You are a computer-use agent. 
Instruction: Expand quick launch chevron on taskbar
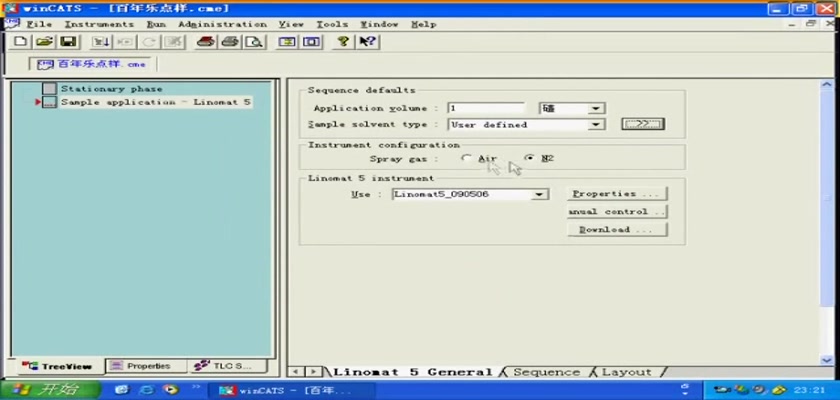click(x=196, y=386)
